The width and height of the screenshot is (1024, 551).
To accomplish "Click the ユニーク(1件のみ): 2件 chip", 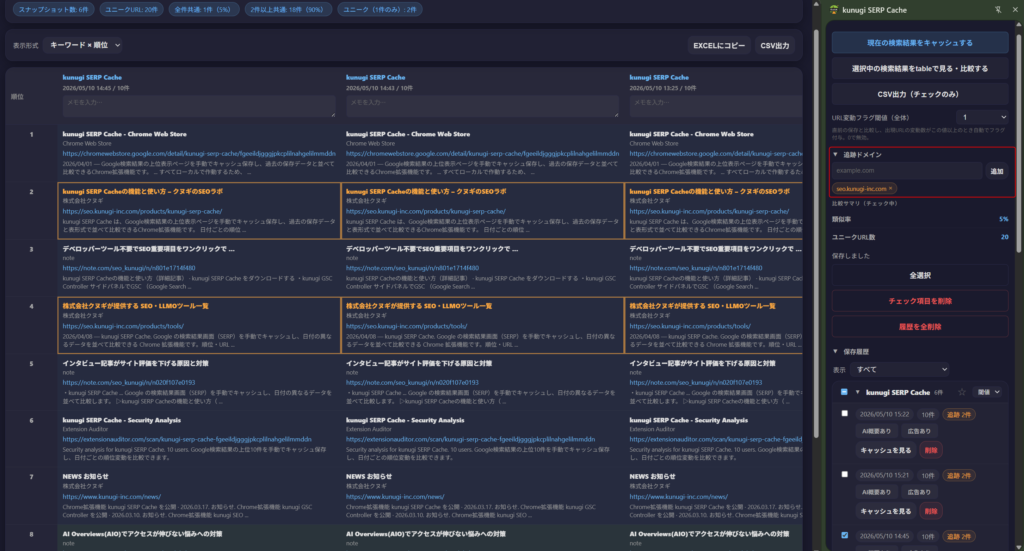I will click(x=380, y=10).
